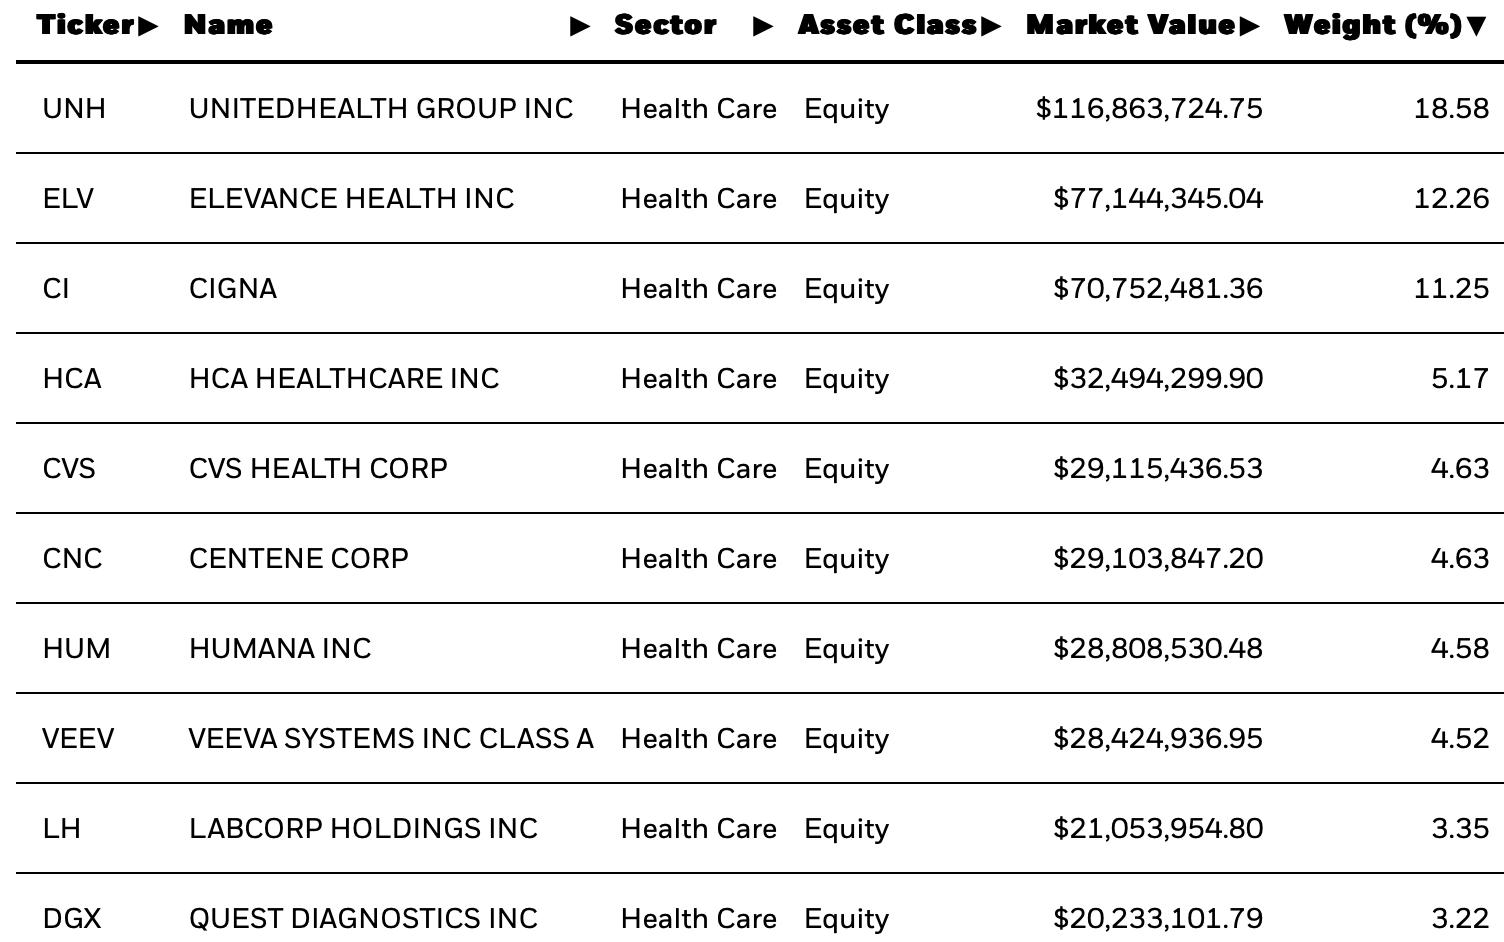Select the CIGNA name cell
The height and width of the screenshot is (942, 1504).
(x=233, y=288)
